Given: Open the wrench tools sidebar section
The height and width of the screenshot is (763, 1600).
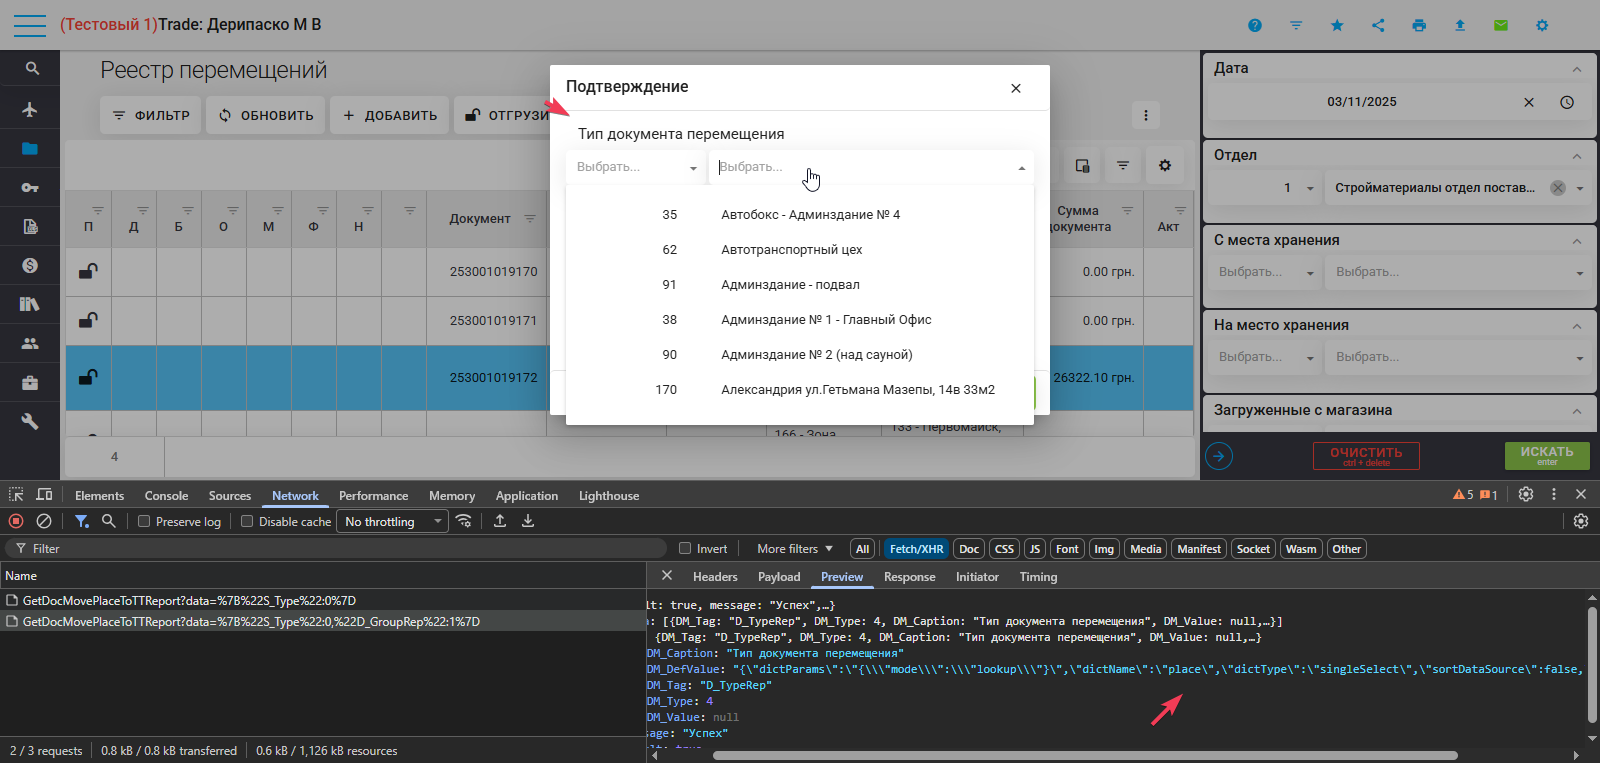Looking at the screenshot, I should point(30,421).
